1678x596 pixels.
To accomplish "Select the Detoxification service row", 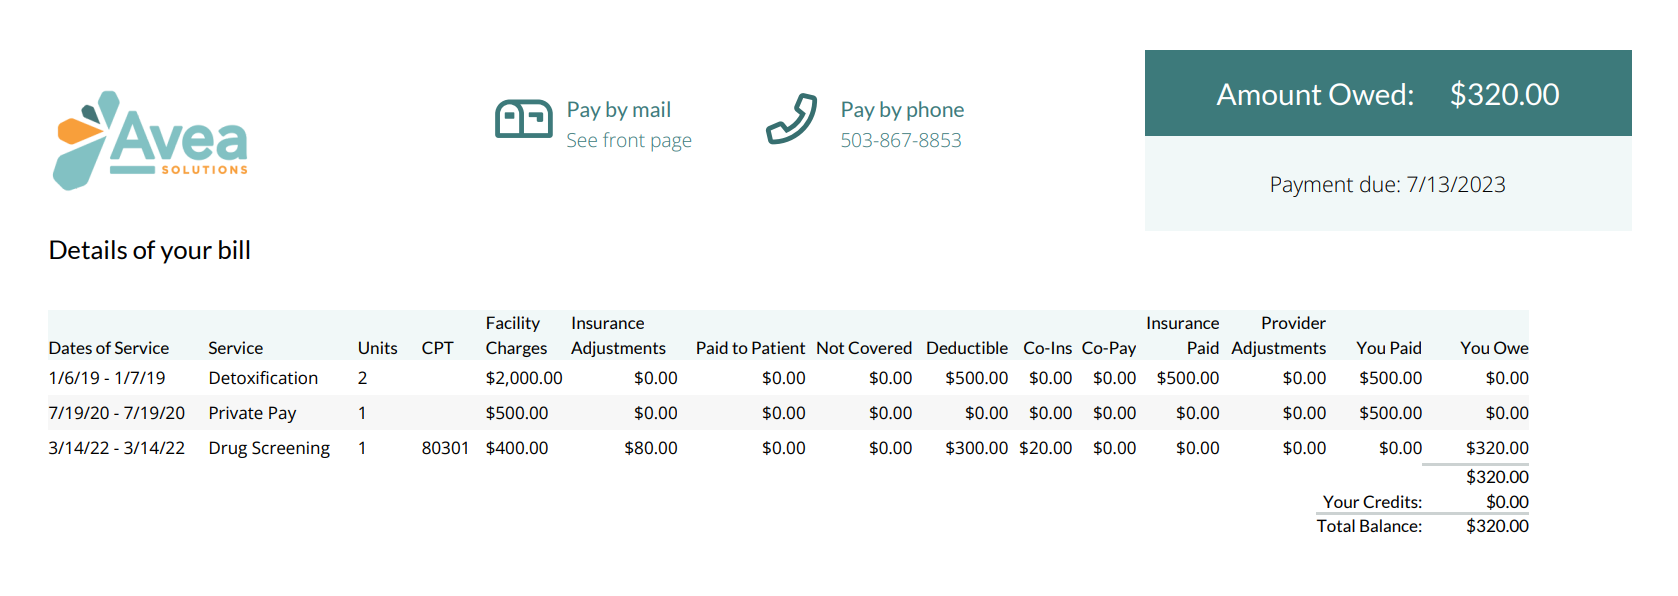I will 788,378.
